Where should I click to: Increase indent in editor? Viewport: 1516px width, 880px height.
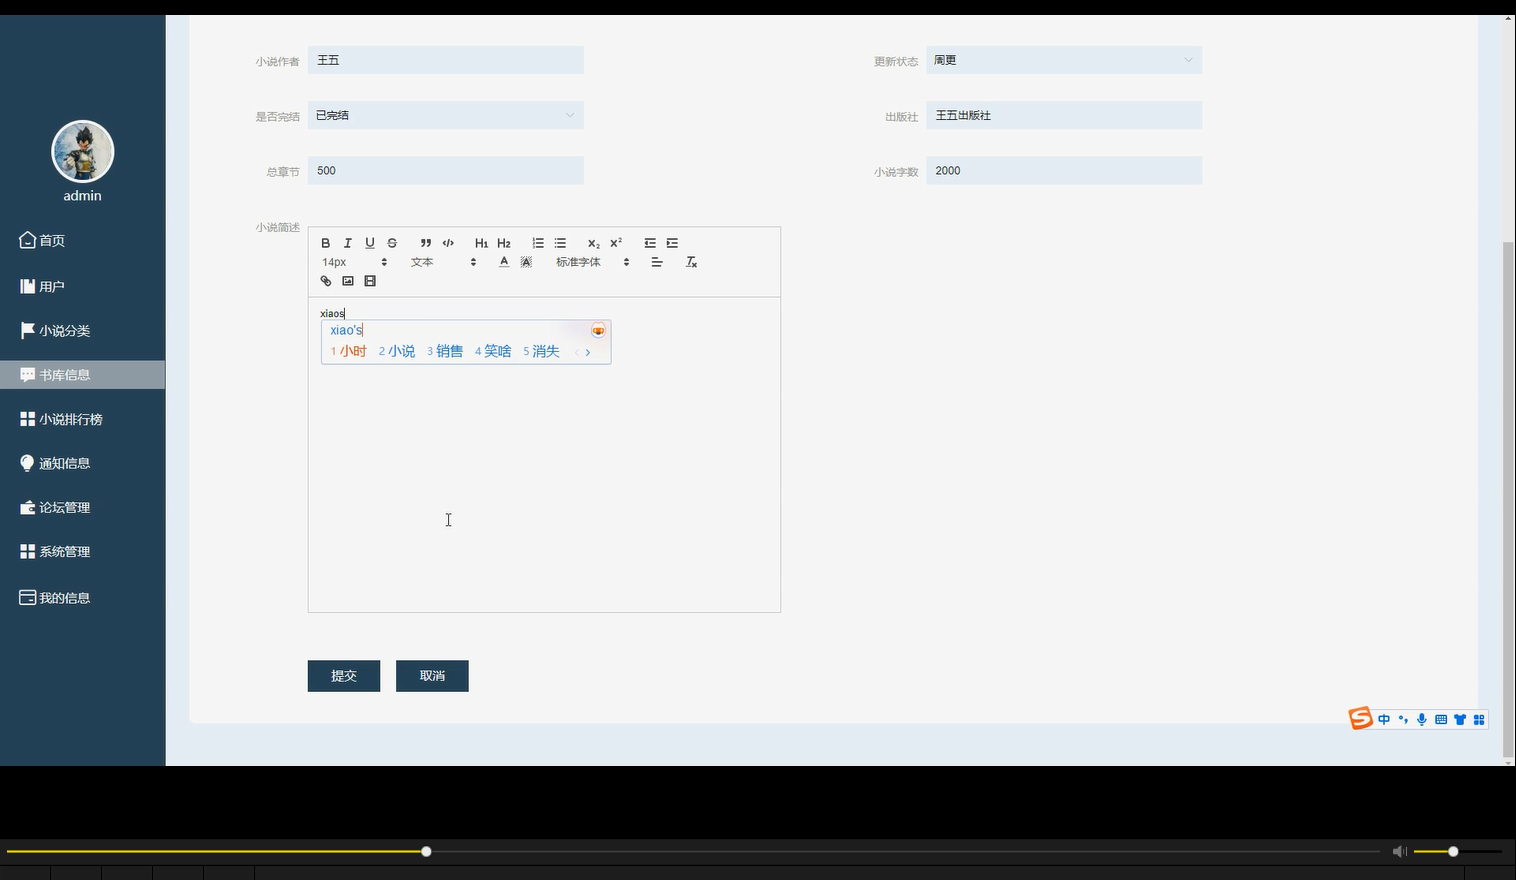[672, 243]
